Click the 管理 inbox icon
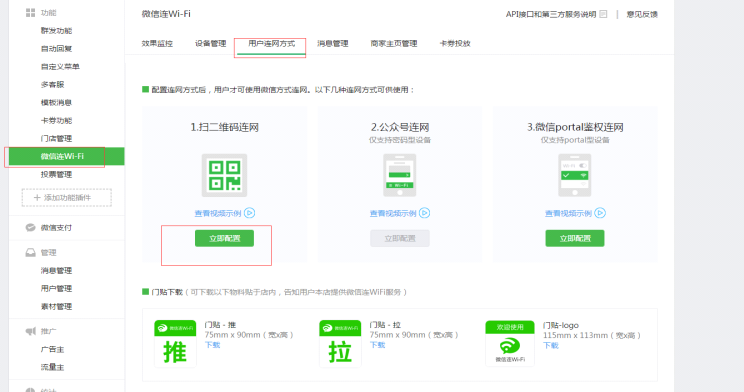744x392 pixels. [30, 252]
